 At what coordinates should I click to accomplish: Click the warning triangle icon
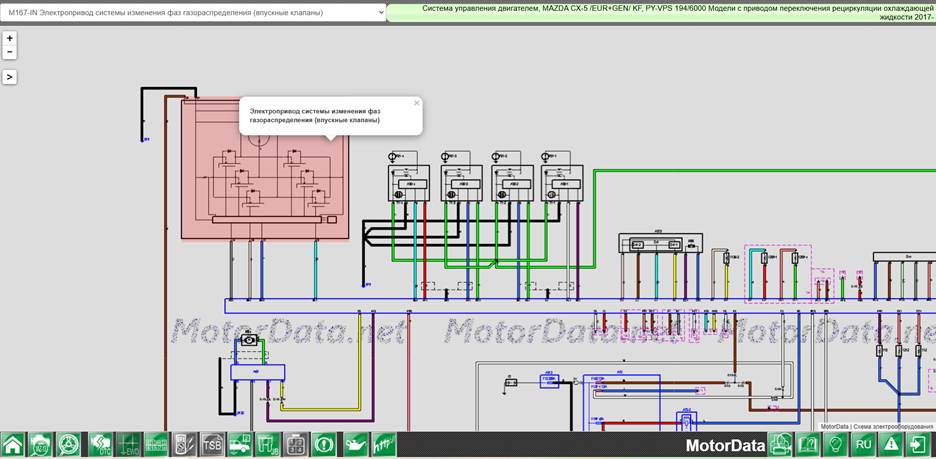pos(892,445)
